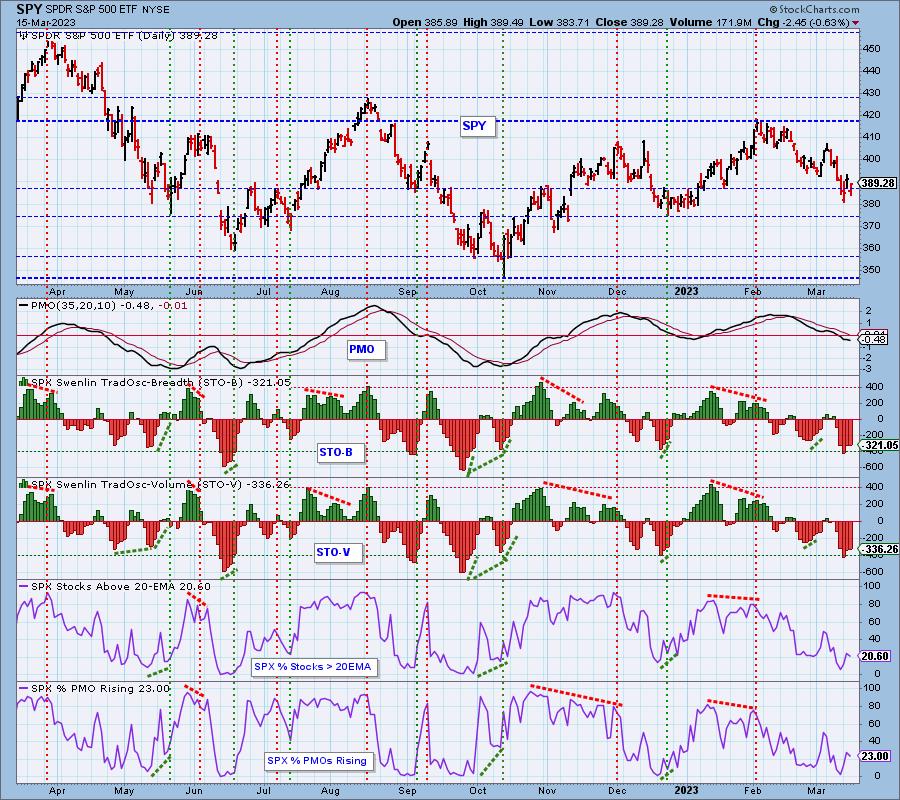Click the 23.00 axis value tag
This screenshot has height=800, width=900.
(876, 756)
